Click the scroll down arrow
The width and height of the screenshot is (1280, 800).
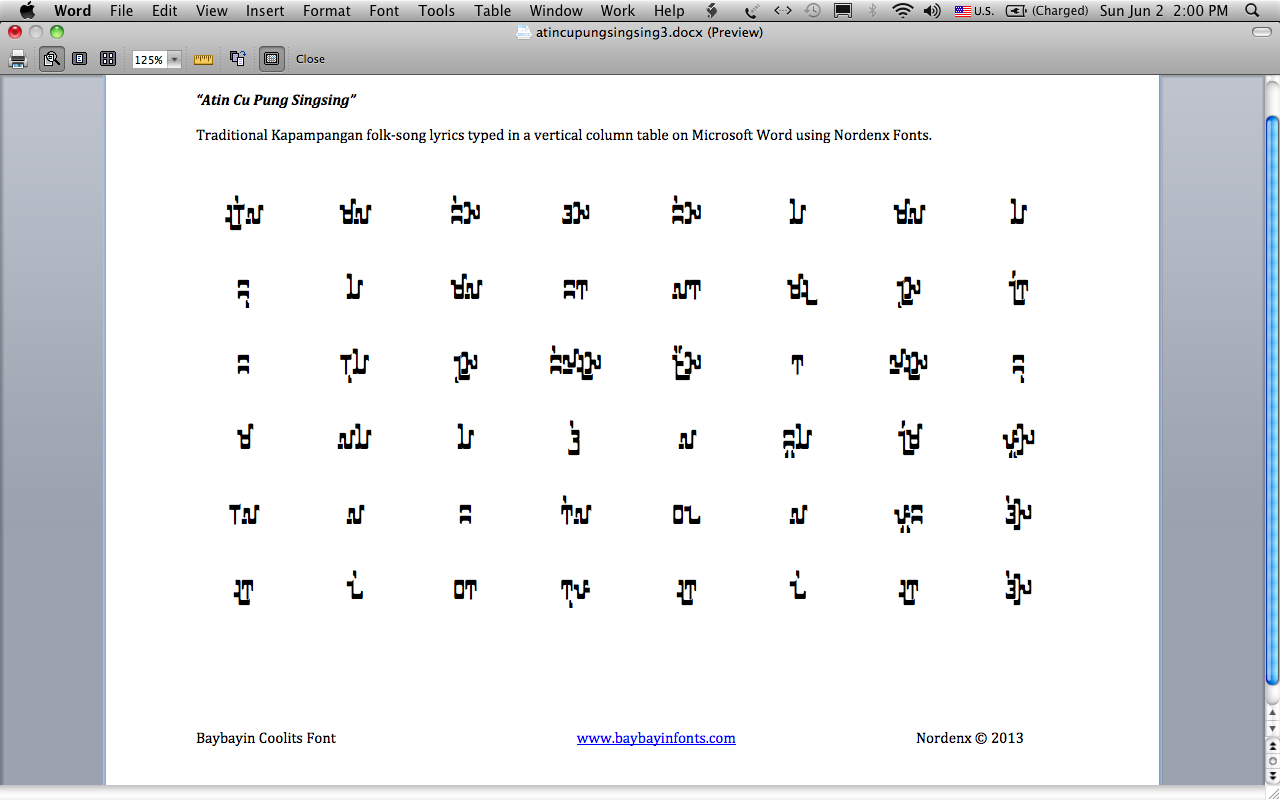tap(1272, 729)
